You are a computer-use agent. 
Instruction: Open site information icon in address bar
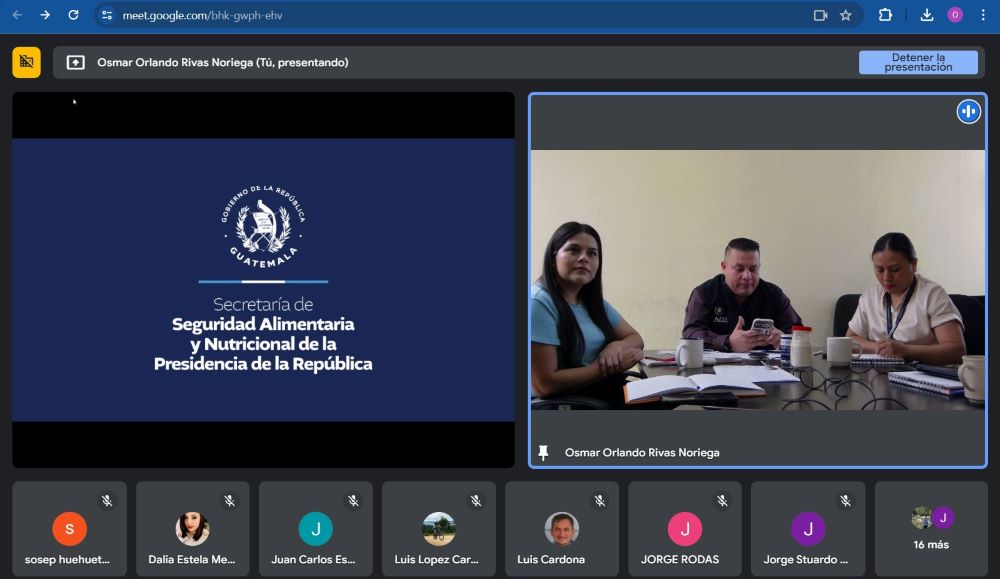point(107,15)
